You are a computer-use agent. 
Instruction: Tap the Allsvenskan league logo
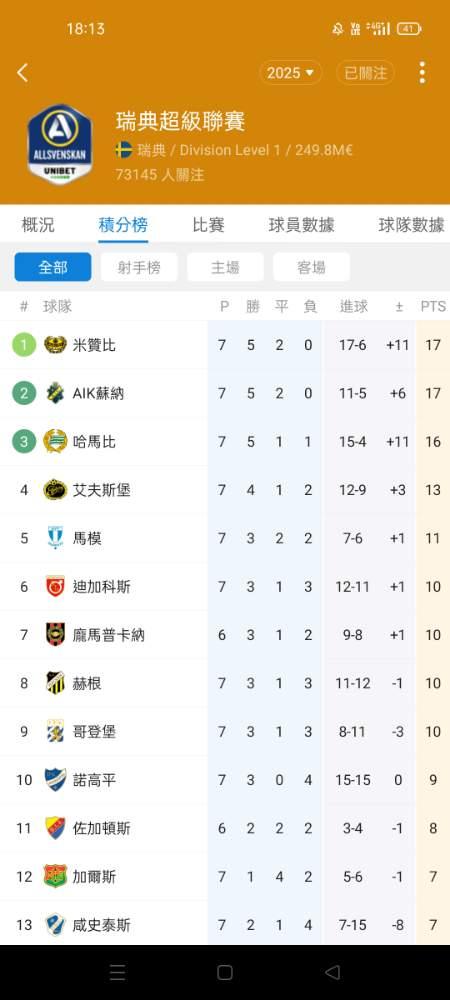point(59,144)
